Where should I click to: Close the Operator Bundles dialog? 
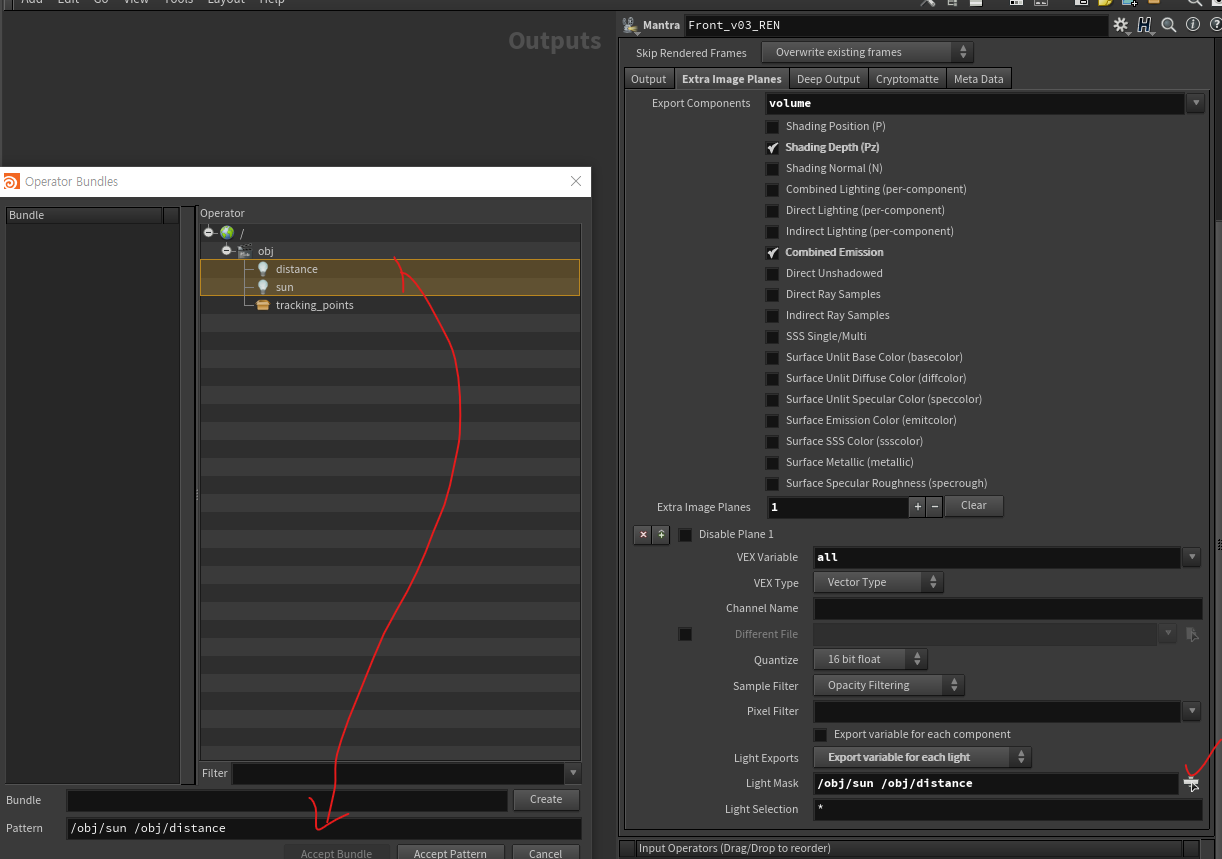pos(575,181)
